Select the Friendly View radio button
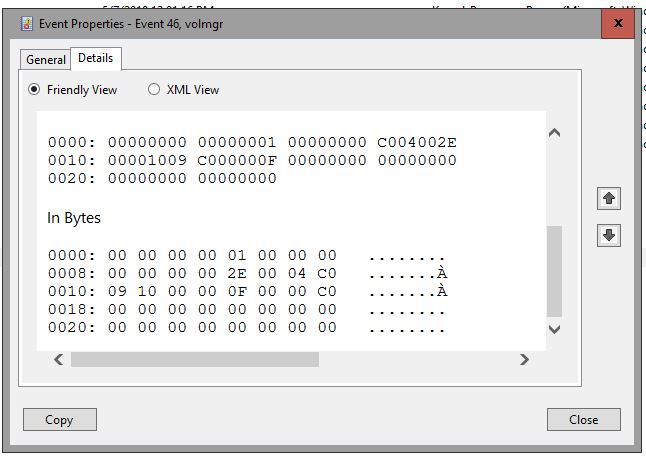Viewport: 646px width, 456px height. (34, 89)
